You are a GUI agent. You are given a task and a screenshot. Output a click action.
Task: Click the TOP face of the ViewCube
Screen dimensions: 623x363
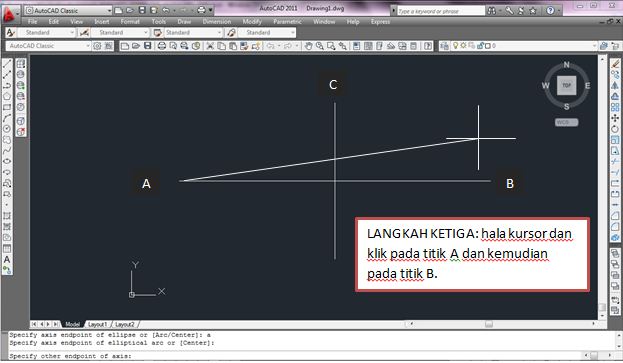click(567, 85)
